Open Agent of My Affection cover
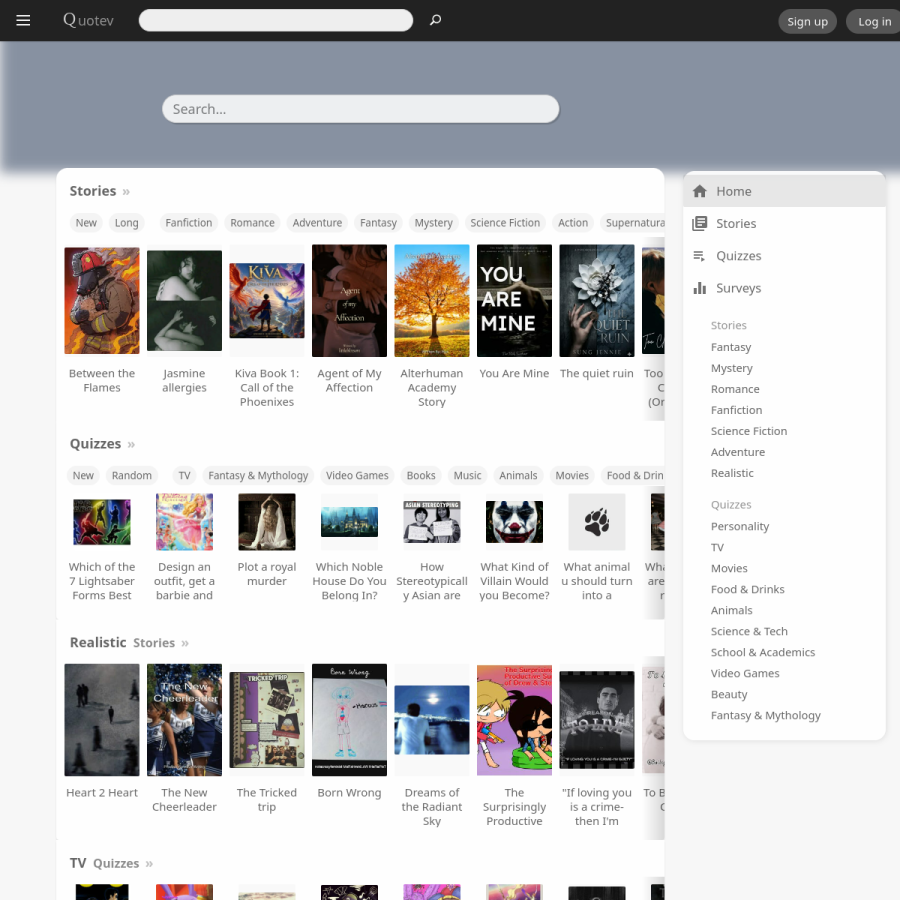The height and width of the screenshot is (900, 900). pyautogui.click(x=350, y=301)
